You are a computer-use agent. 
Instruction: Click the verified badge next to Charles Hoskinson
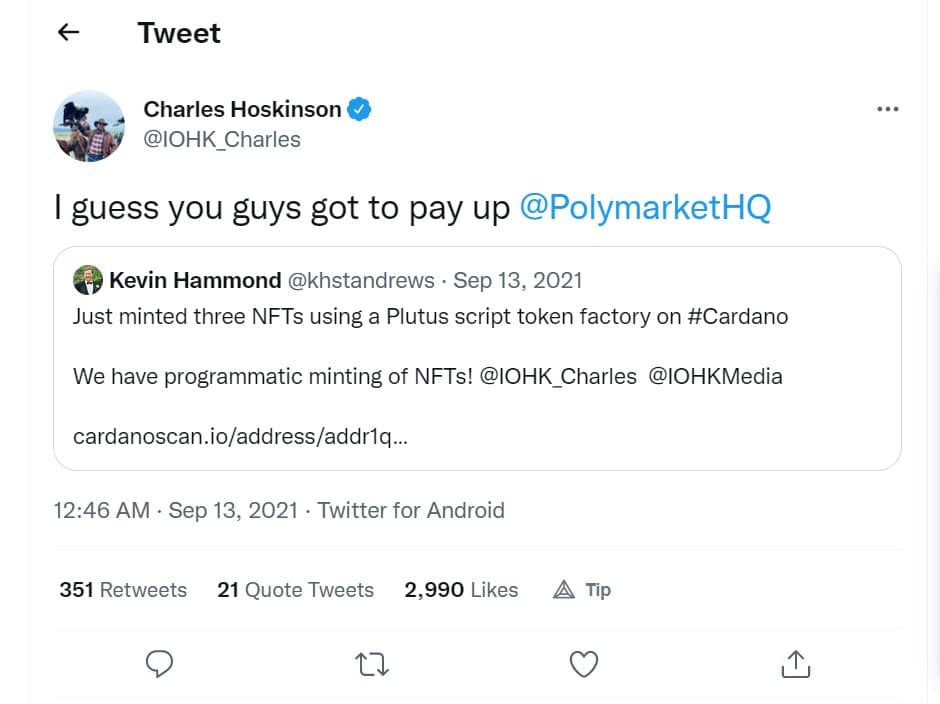pos(360,109)
